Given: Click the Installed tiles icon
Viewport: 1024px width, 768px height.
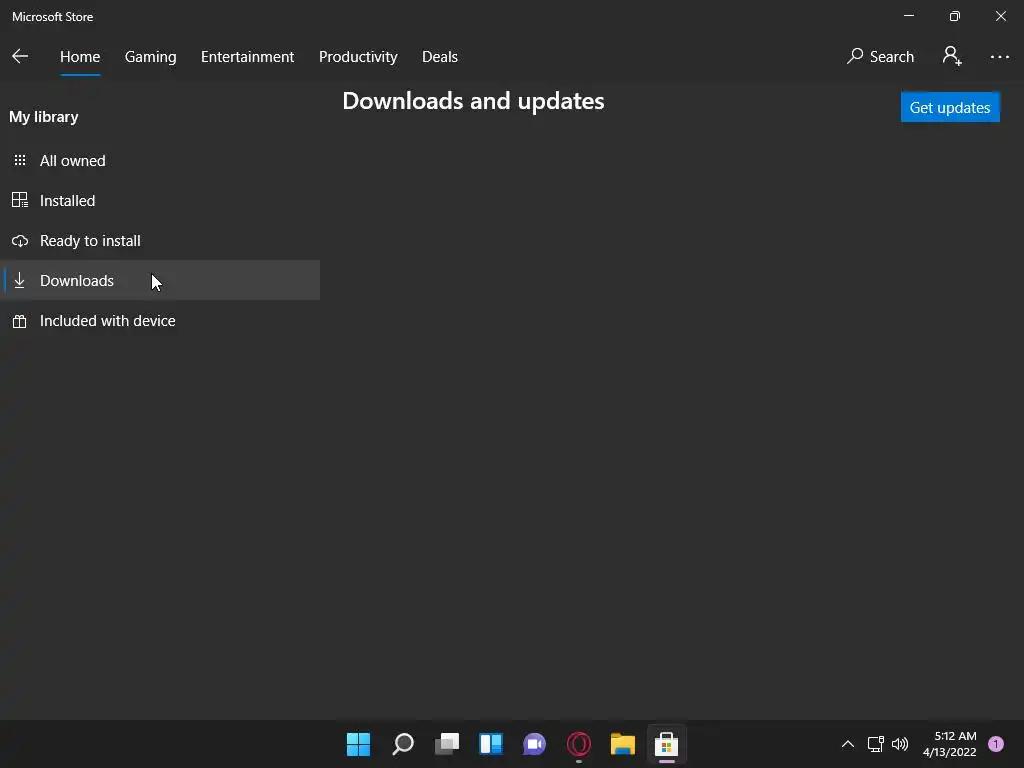Looking at the screenshot, I should point(20,200).
